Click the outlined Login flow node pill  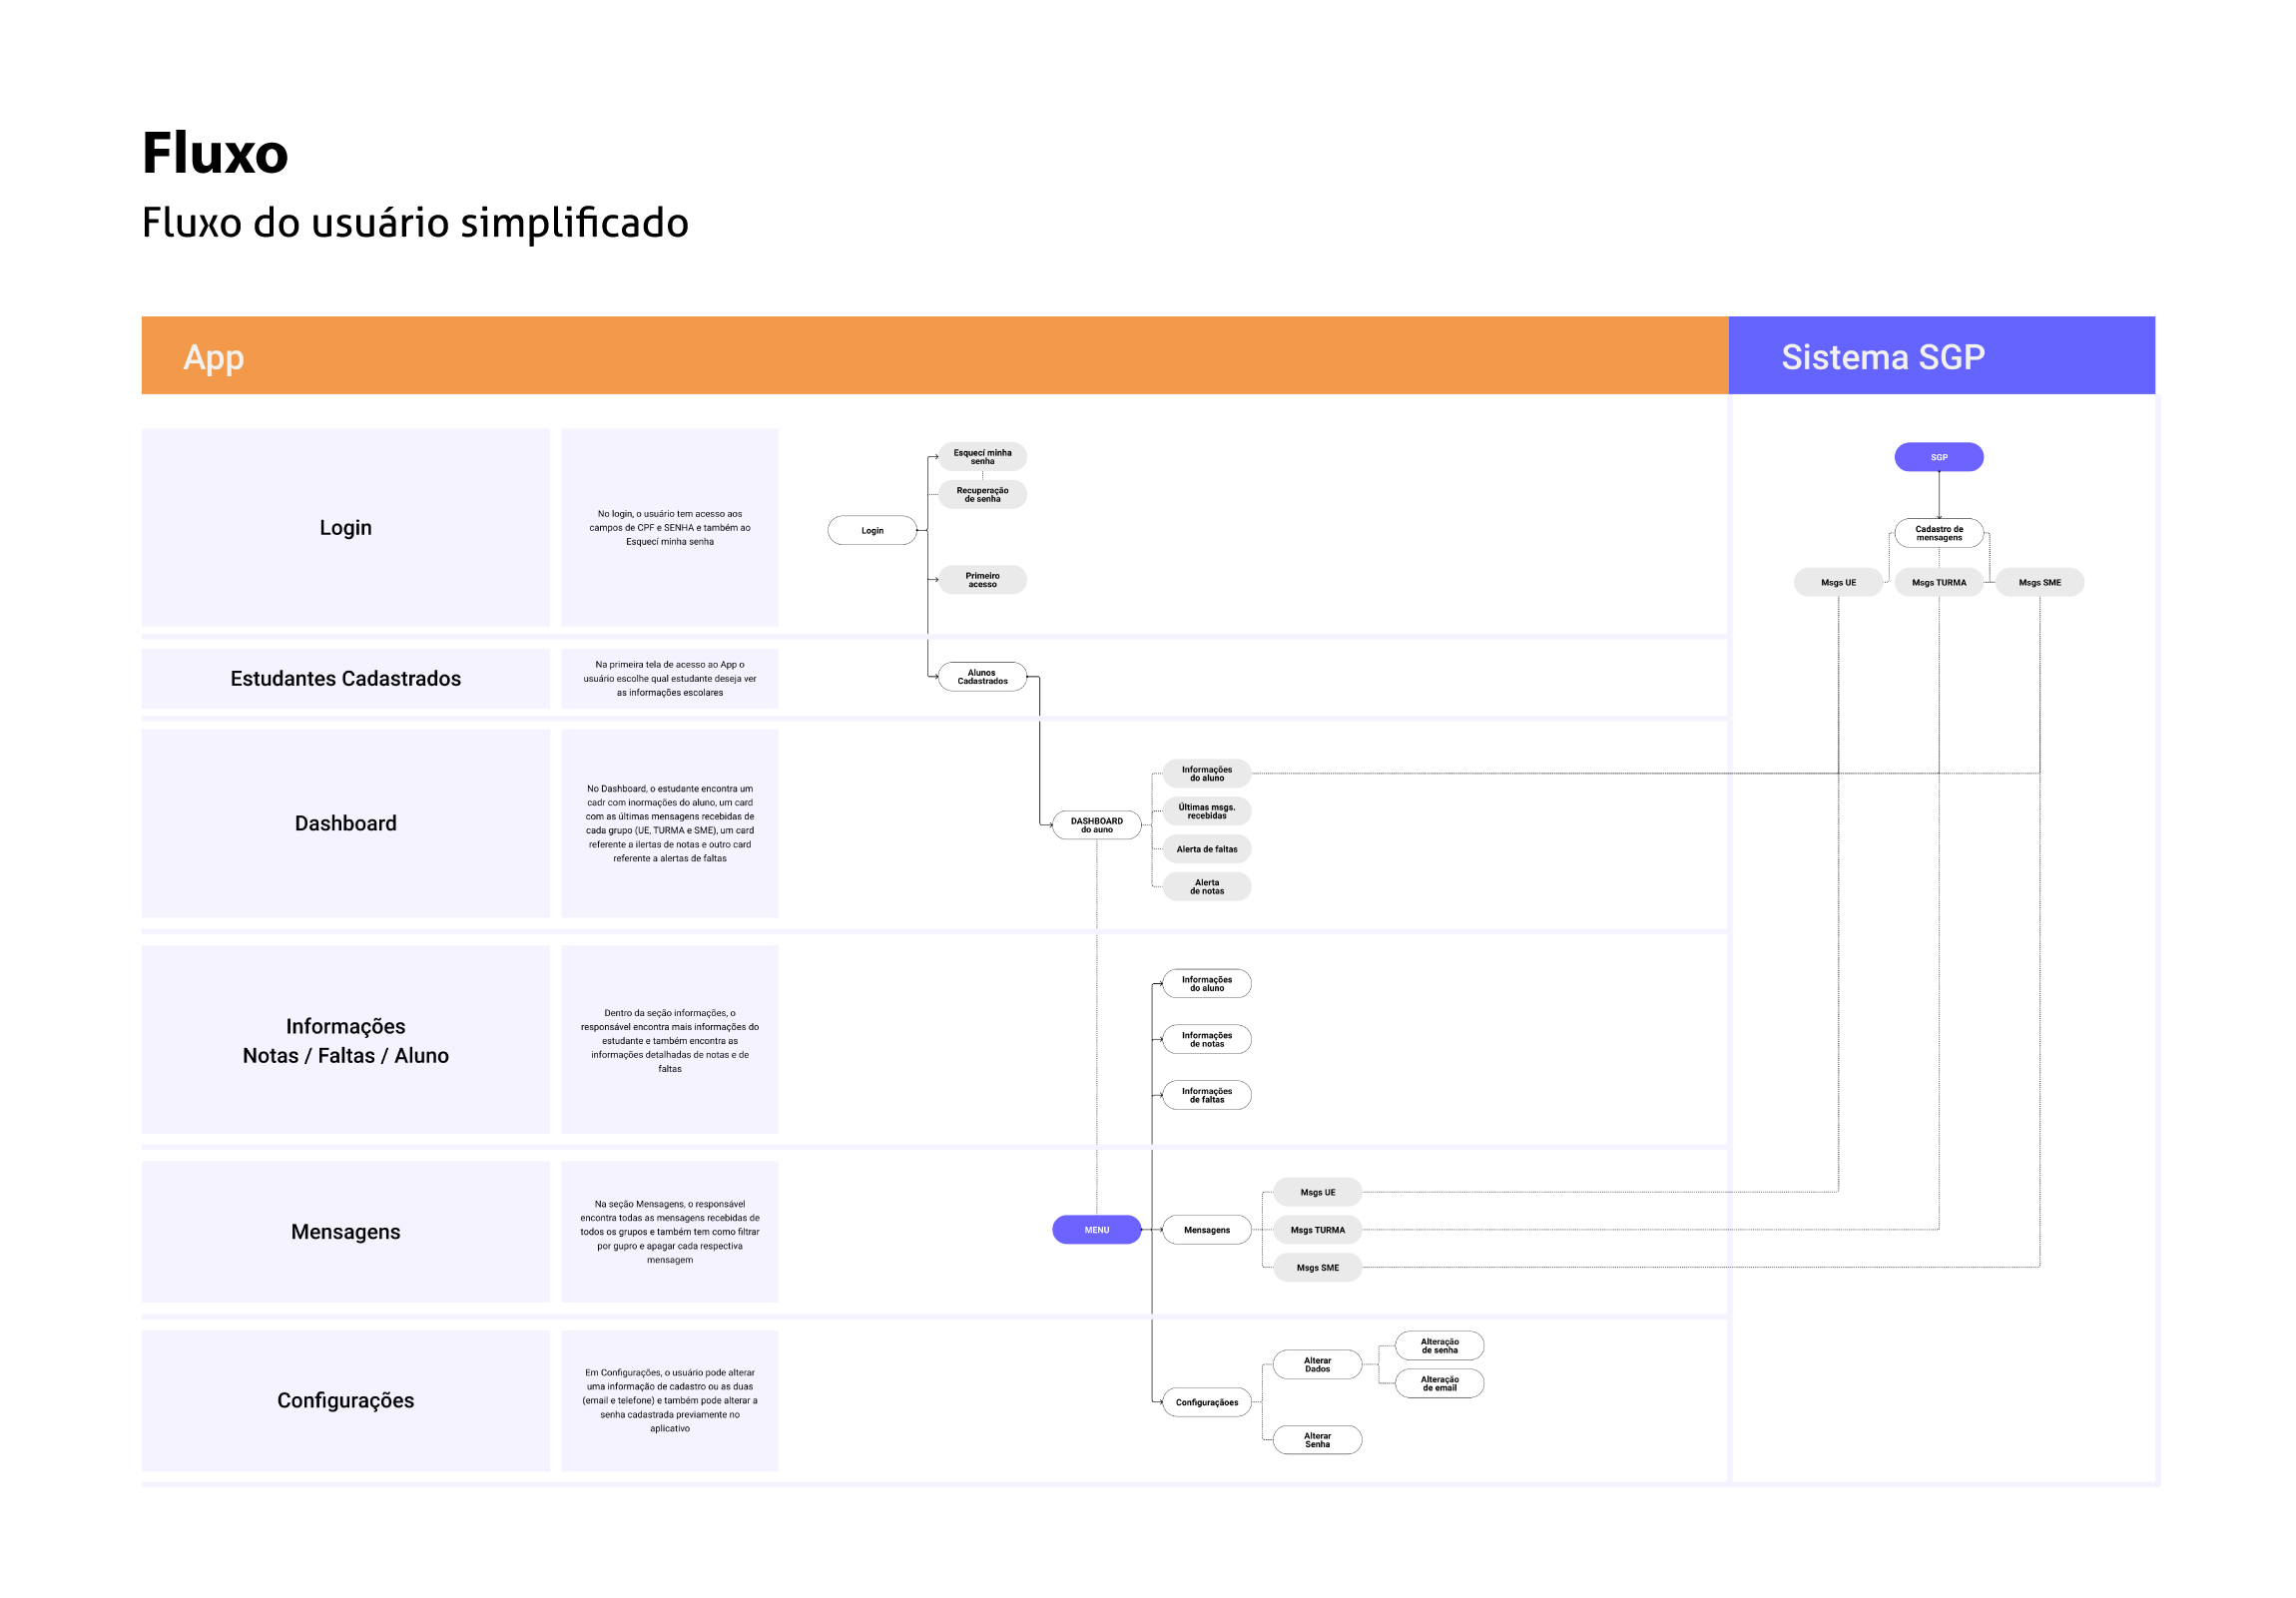pyautogui.click(x=872, y=530)
